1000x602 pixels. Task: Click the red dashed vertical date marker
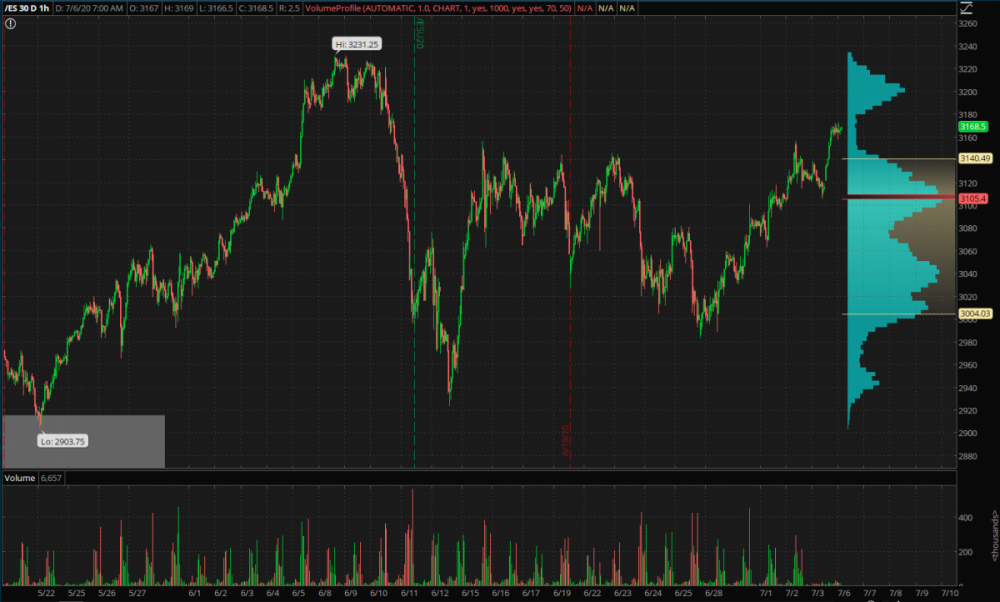[x=570, y=250]
